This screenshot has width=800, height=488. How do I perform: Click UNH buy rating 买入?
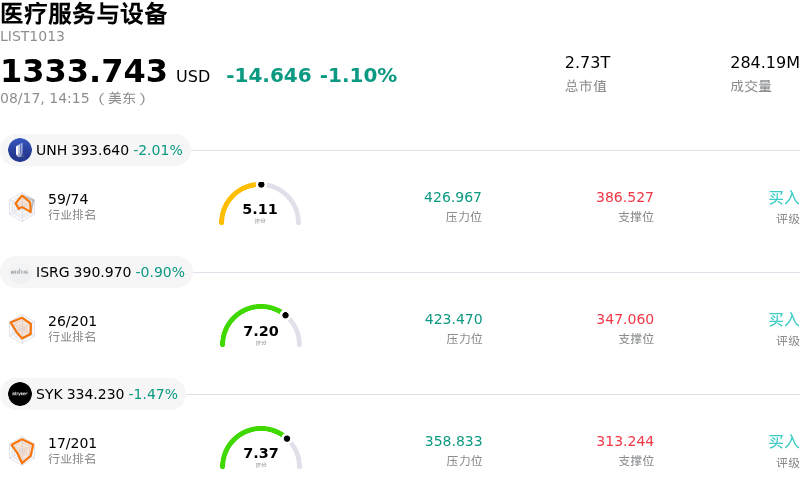pos(784,198)
